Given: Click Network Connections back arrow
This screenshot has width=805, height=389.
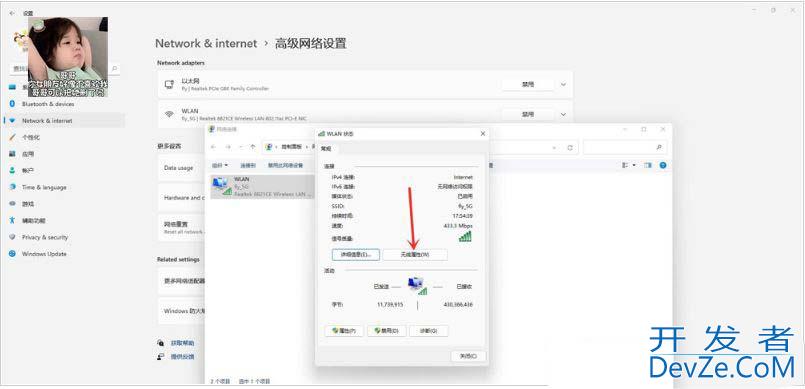Looking at the screenshot, I should pos(214,147).
